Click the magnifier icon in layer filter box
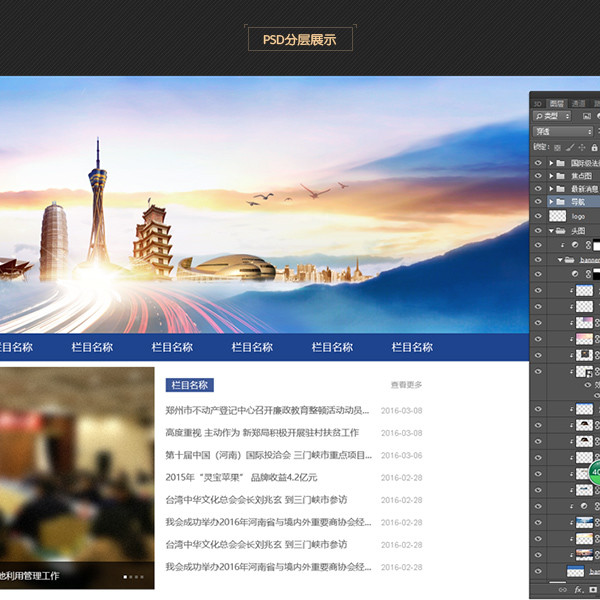The height and width of the screenshot is (600, 600). click(539, 116)
